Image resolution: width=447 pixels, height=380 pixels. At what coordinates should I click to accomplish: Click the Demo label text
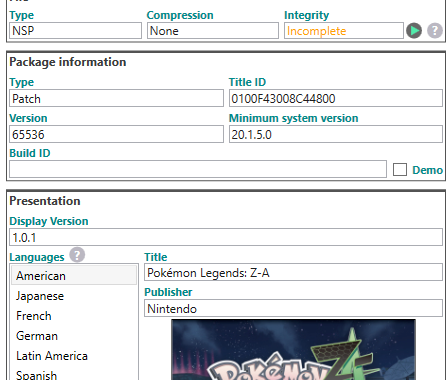click(428, 170)
